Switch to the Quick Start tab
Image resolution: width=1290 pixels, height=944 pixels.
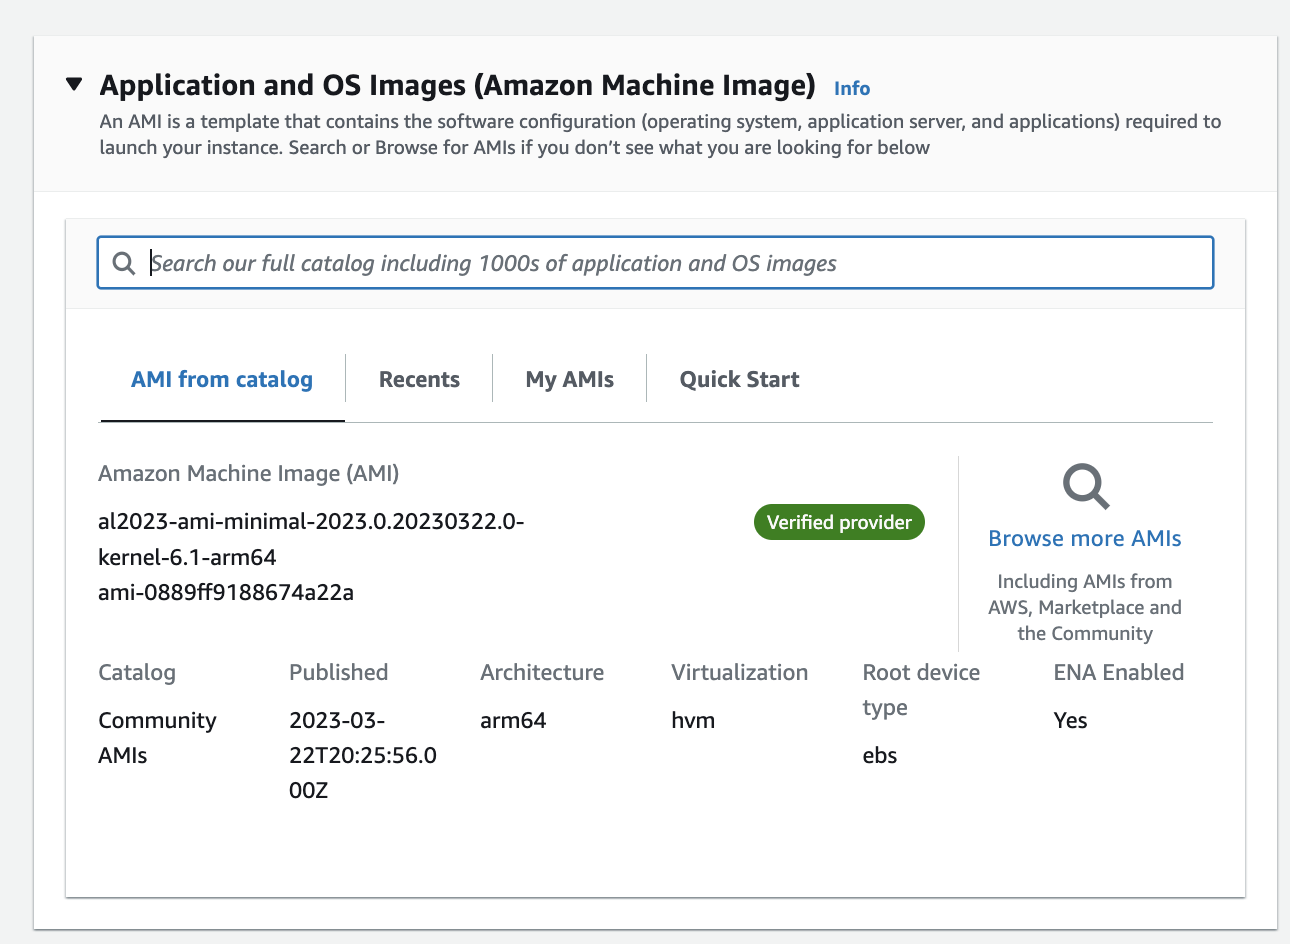pyautogui.click(x=739, y=379)
